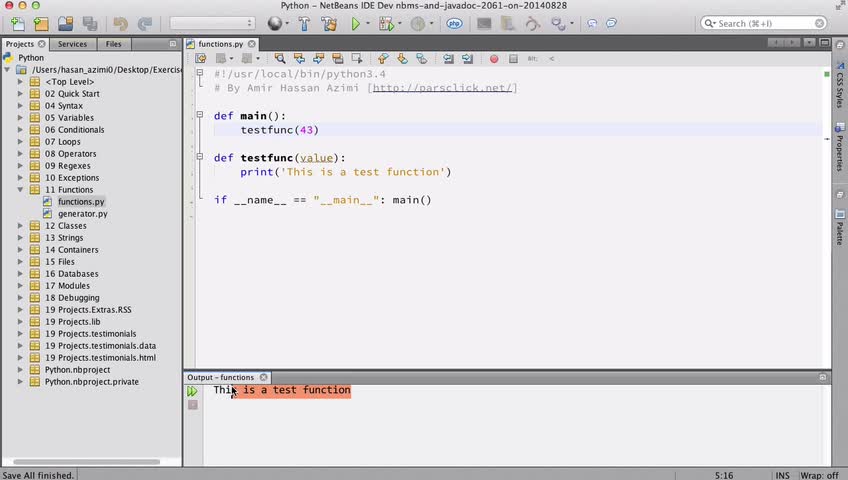Viewport: 848px width, 480px height.
Task: Click in the Search field at top right
Action: pos(764,23)
